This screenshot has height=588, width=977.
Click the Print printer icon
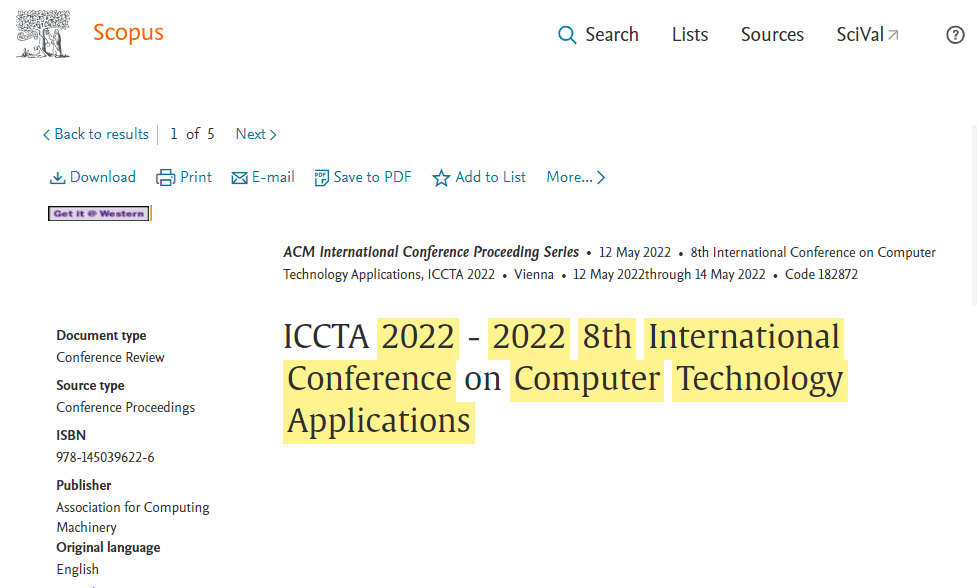tap(165, 178)
